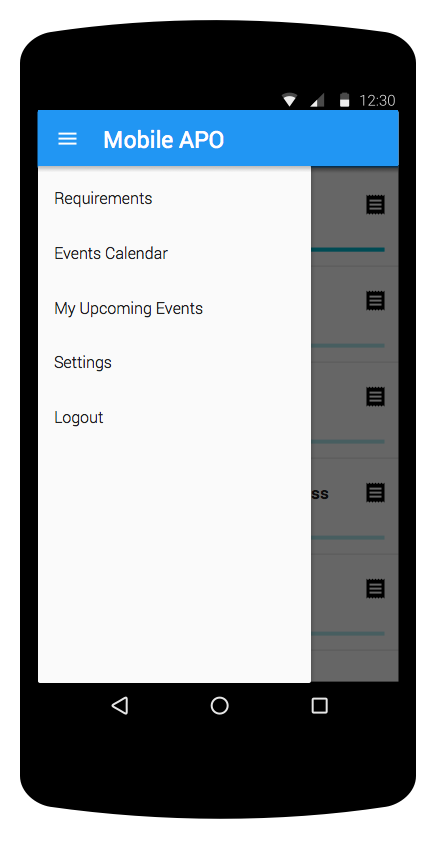Tap the first list icon at top
The width and height of the screenshot is (436, 843).
tap(375, 205)
